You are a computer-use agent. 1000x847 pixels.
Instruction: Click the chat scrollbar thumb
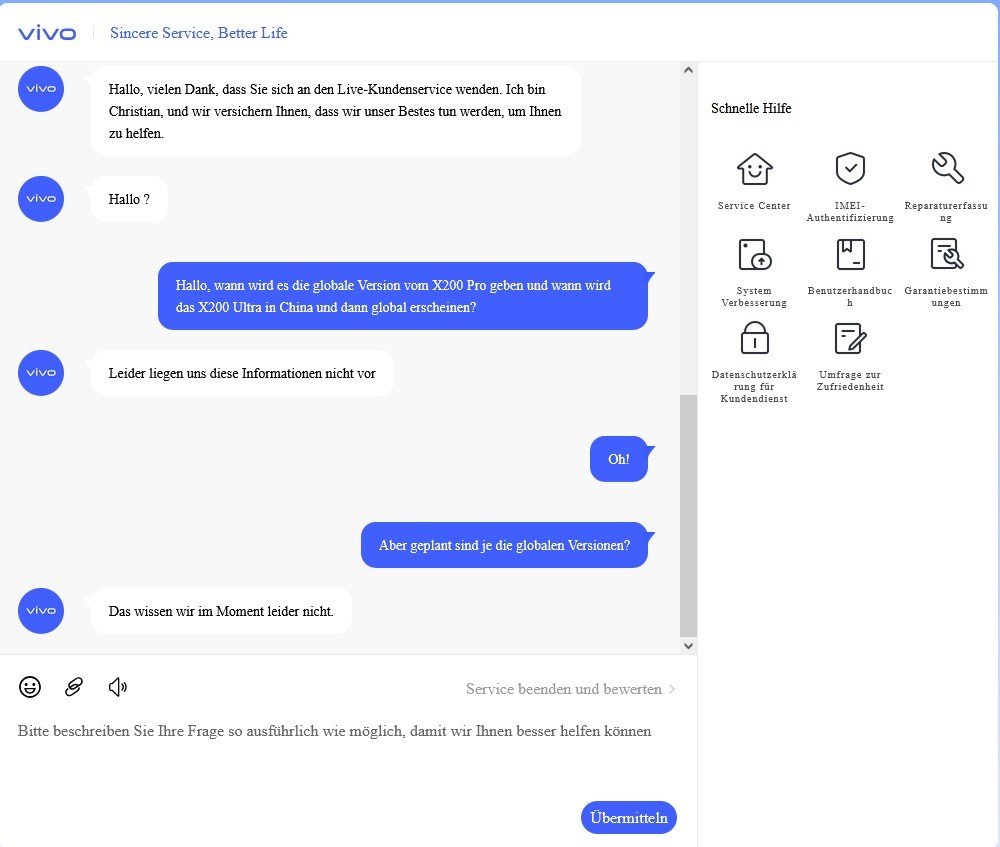pyautogui.click(x=688, y=515)
